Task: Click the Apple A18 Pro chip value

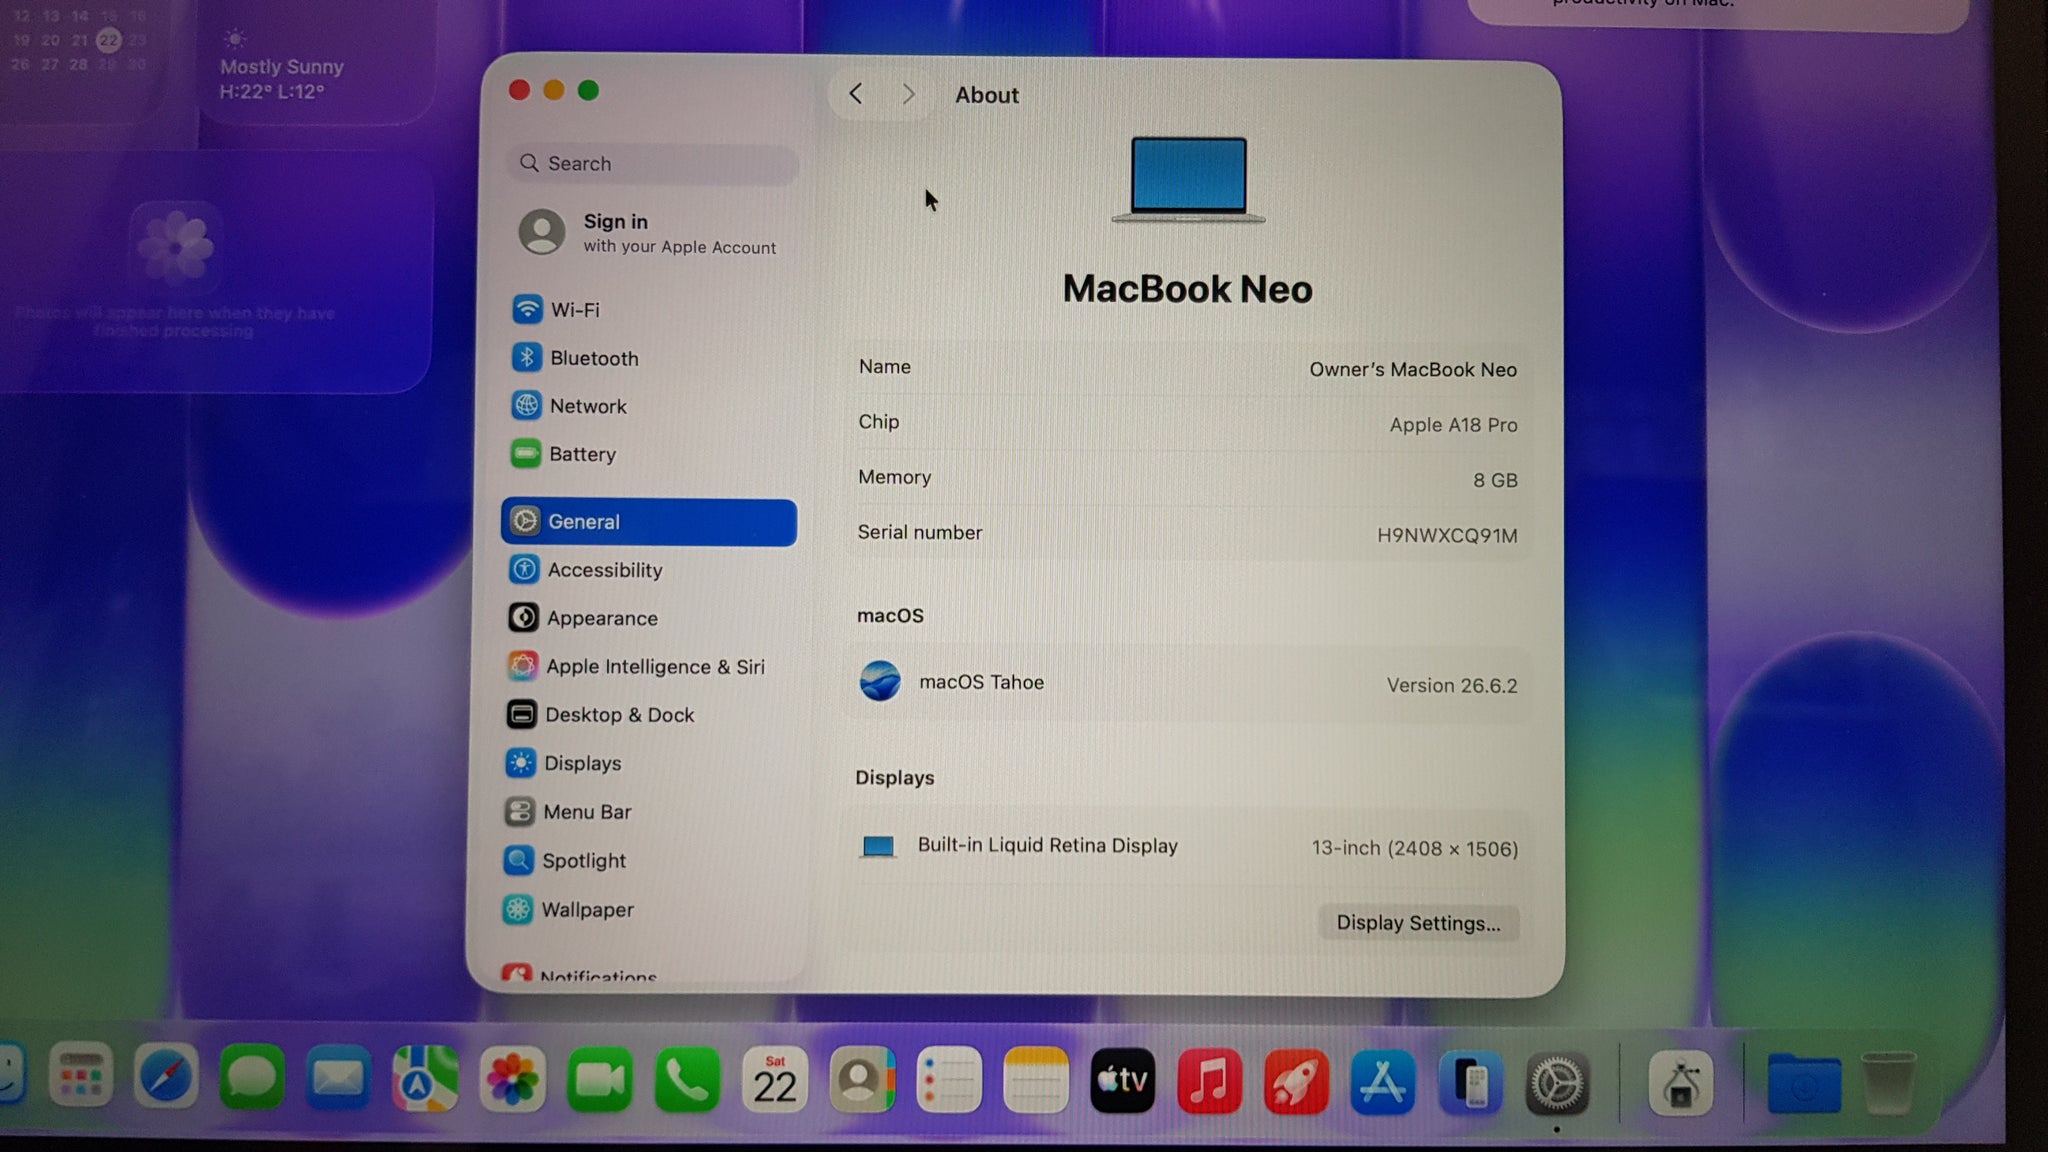Action: [x=1453, y=425]
